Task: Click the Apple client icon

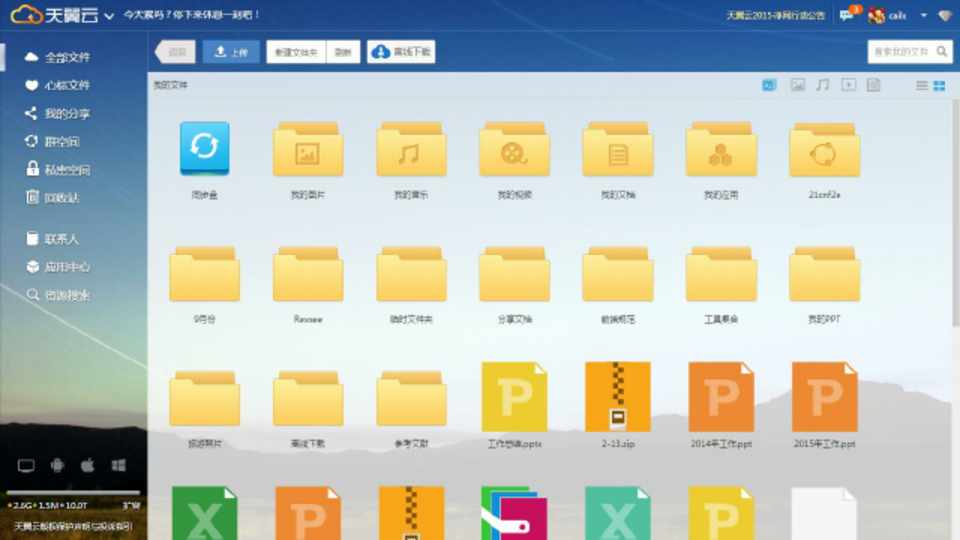Action: pyautogui.click(x=87, y=466)
